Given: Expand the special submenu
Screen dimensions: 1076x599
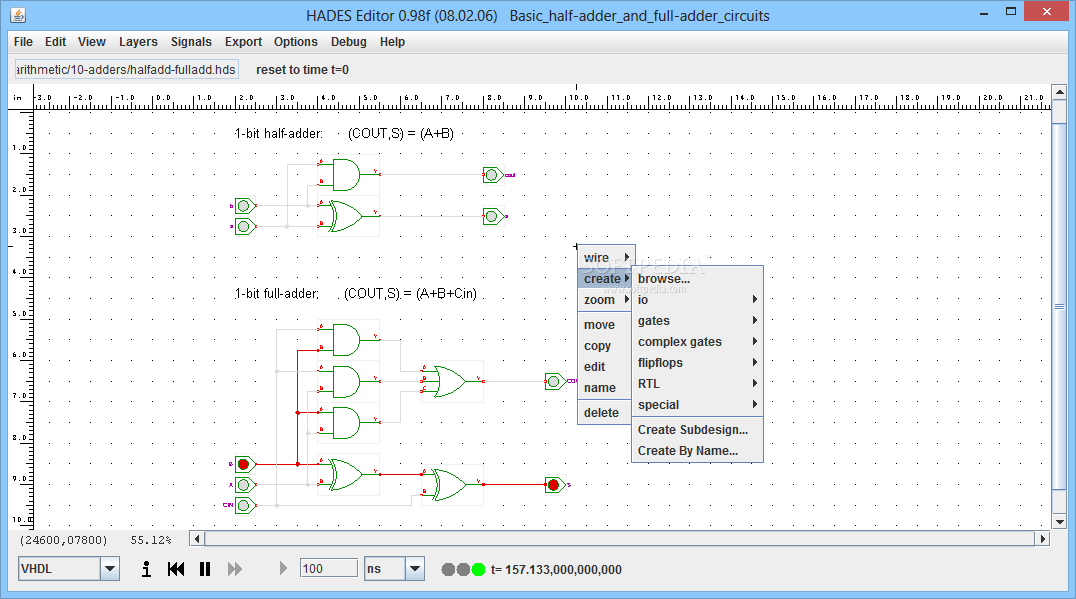Looking at the screenshot, I should click(x=697, y=405).
